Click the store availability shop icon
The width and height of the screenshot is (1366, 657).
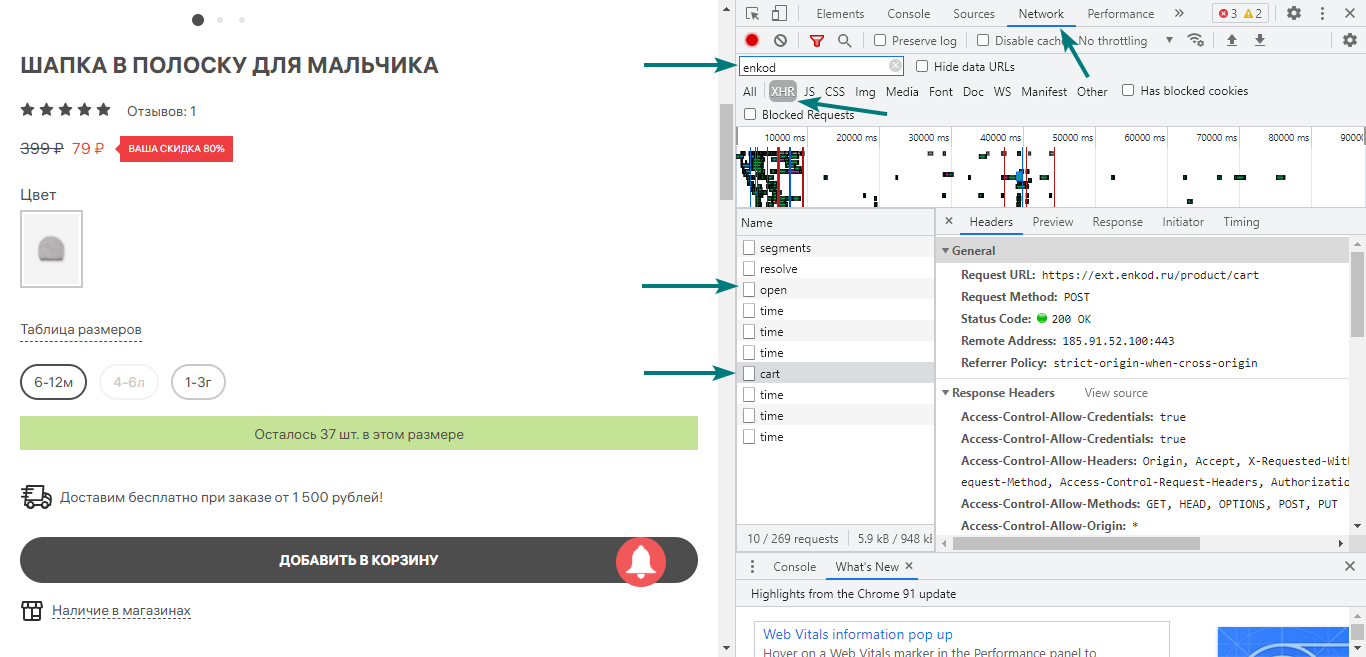click(33, 611)
